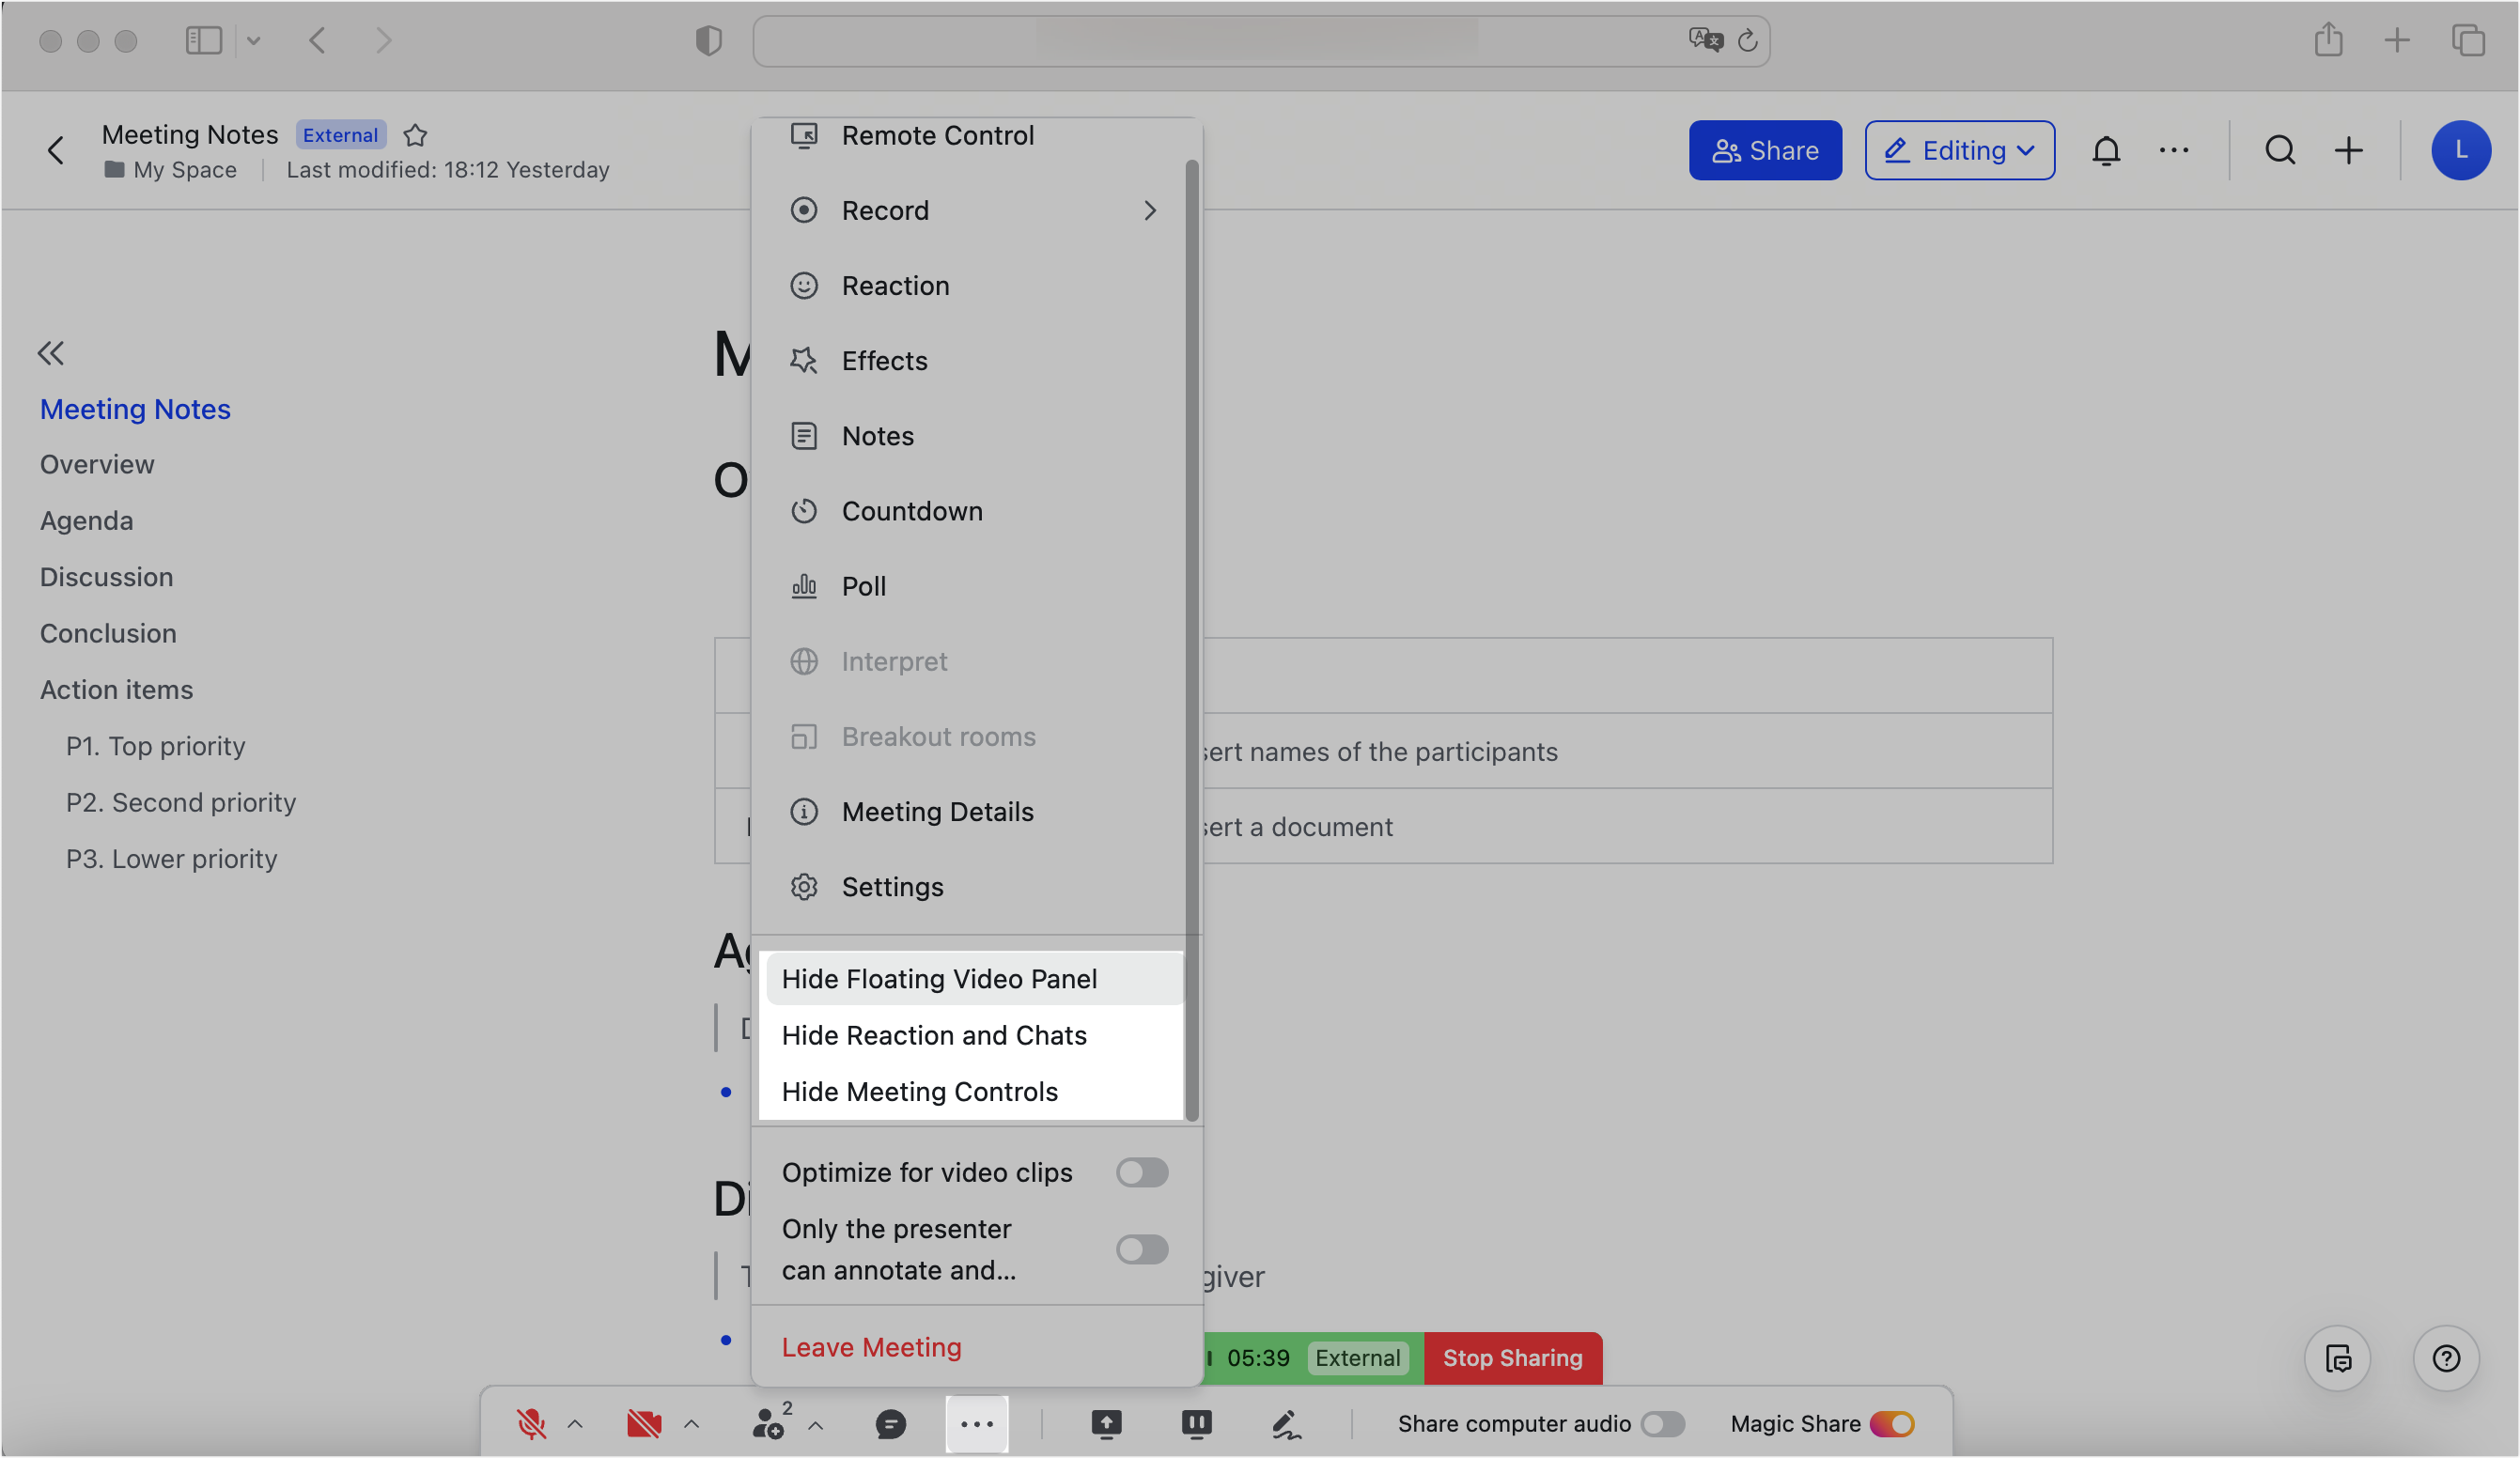Toggle Share computer audio switch

pyautogui.click(x=1663, y=1423)
